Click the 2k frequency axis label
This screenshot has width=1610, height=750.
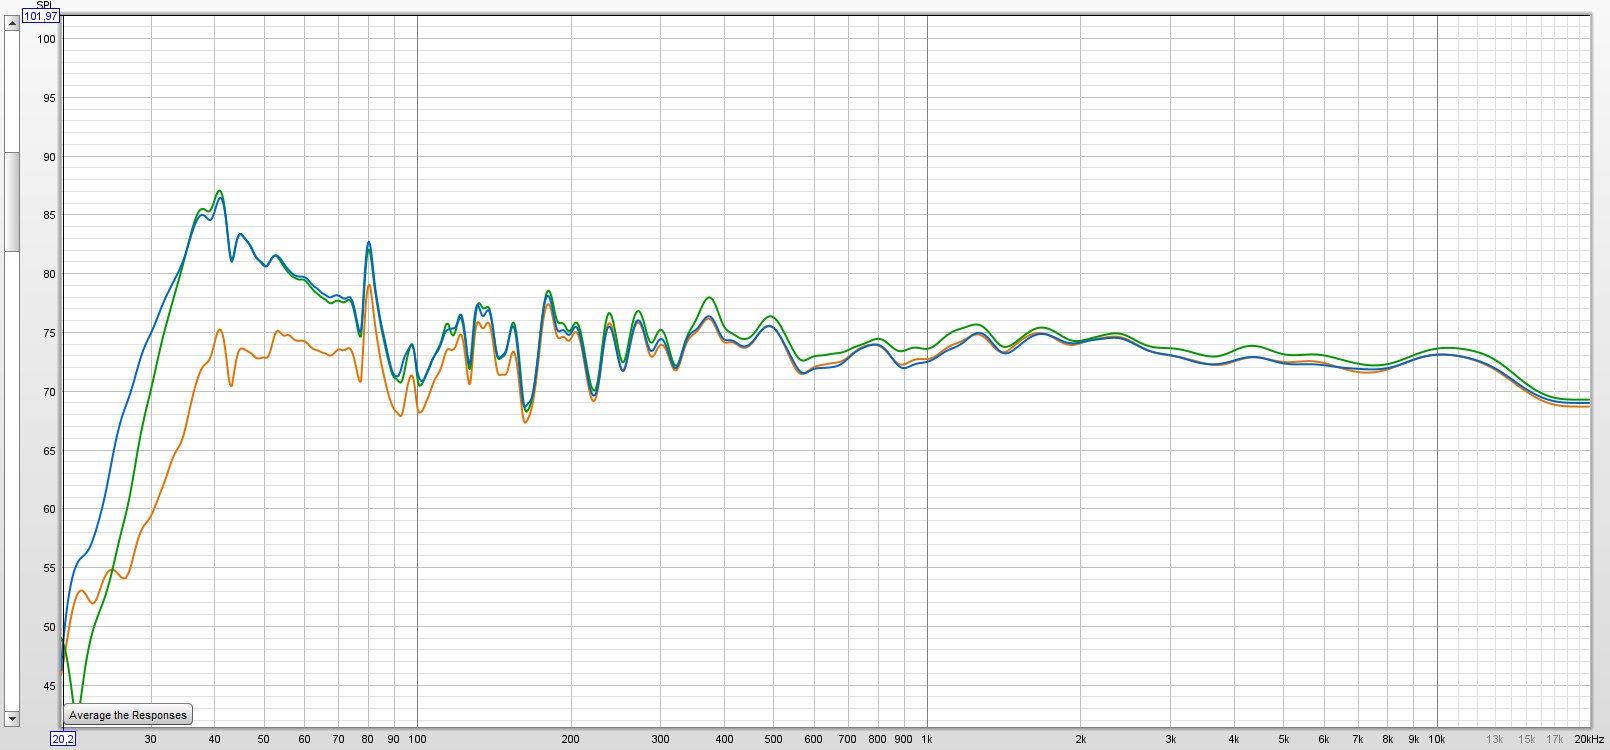pos(1081,740)
